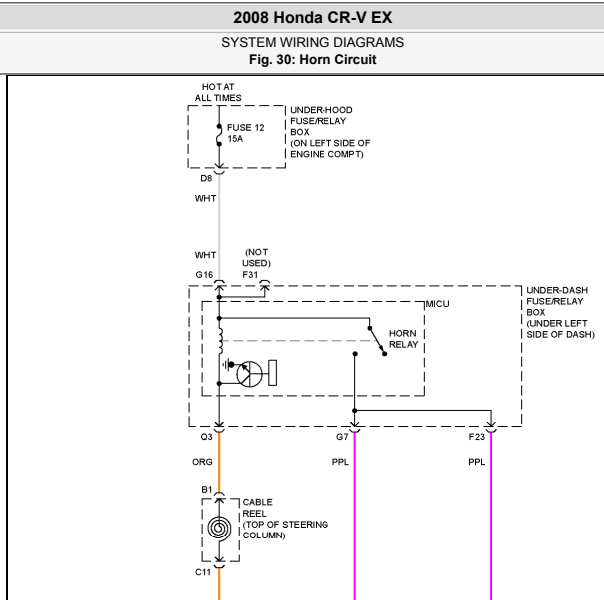This screenshot has height=600, width=604.
Task: Click the 'PPL' label near G7
Action: (340, 462)
